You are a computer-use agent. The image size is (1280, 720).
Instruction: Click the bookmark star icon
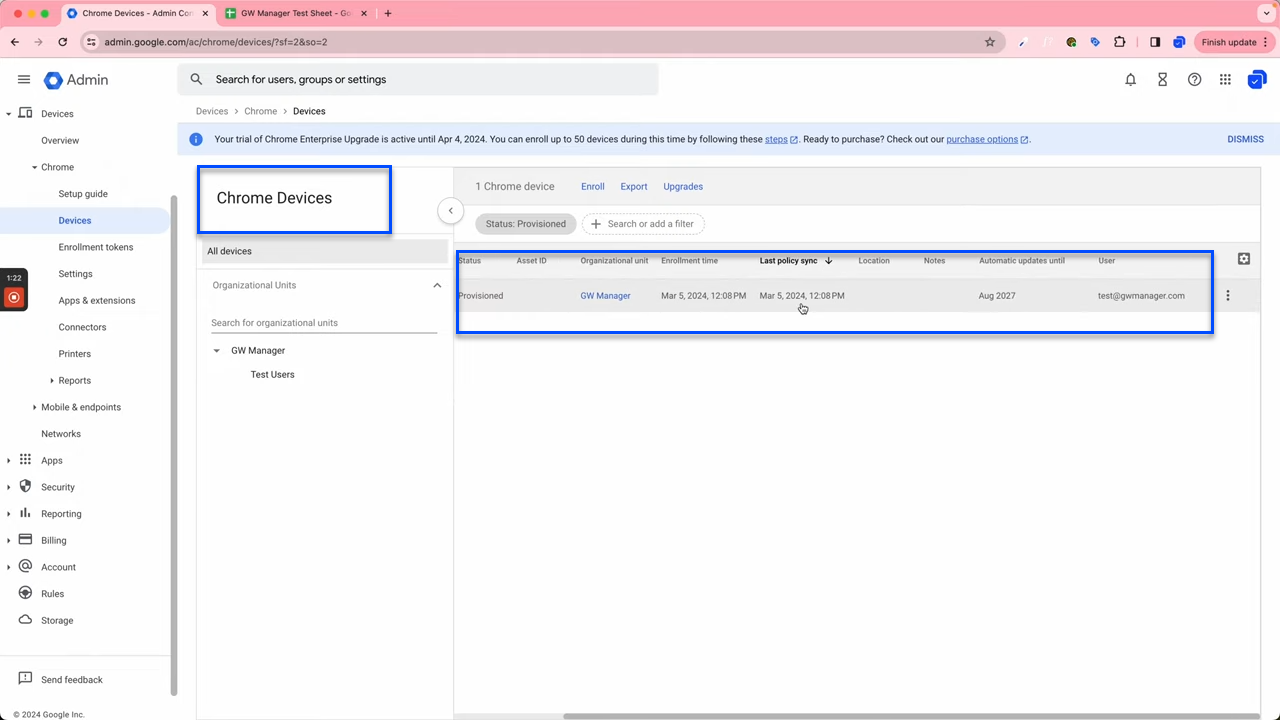(x=990, y=42)
